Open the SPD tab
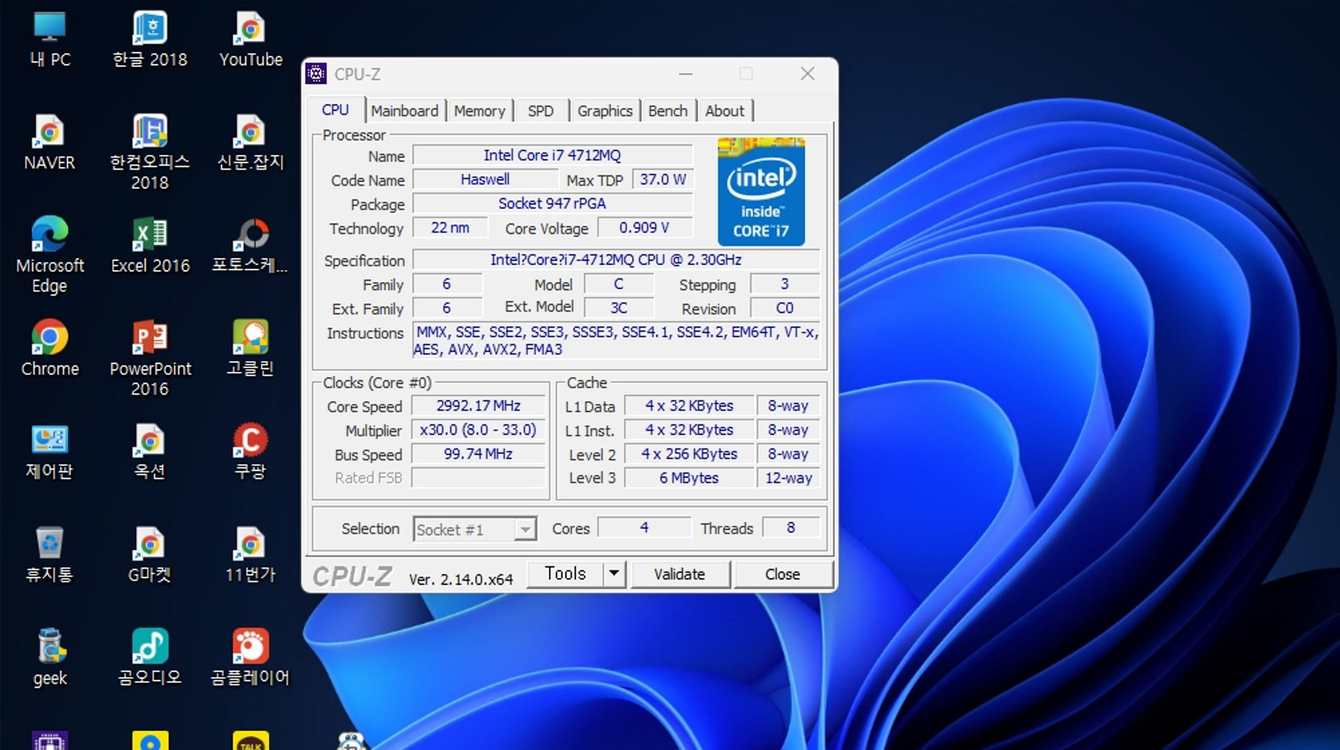Viewport: 1340px width, 750px height. 540,110
